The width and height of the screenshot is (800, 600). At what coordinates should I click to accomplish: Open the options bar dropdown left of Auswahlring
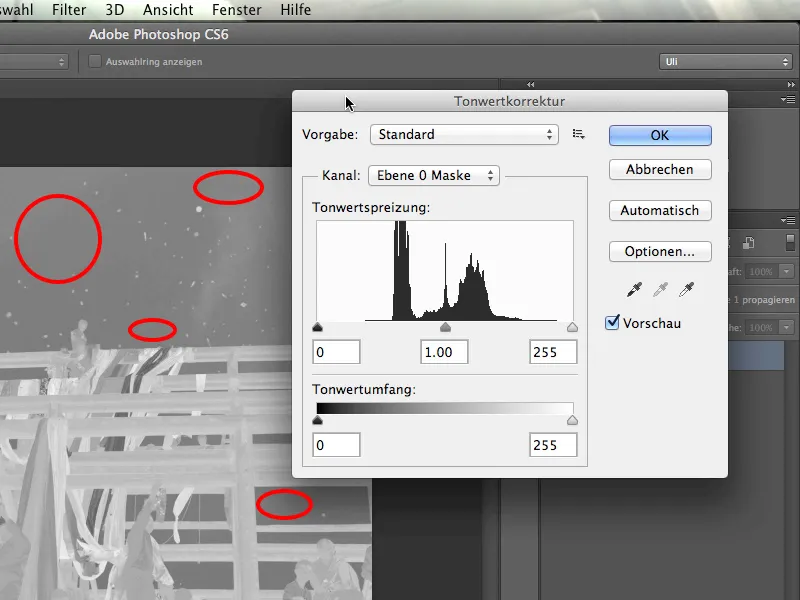pyautogui.click(x=34, y=62)
